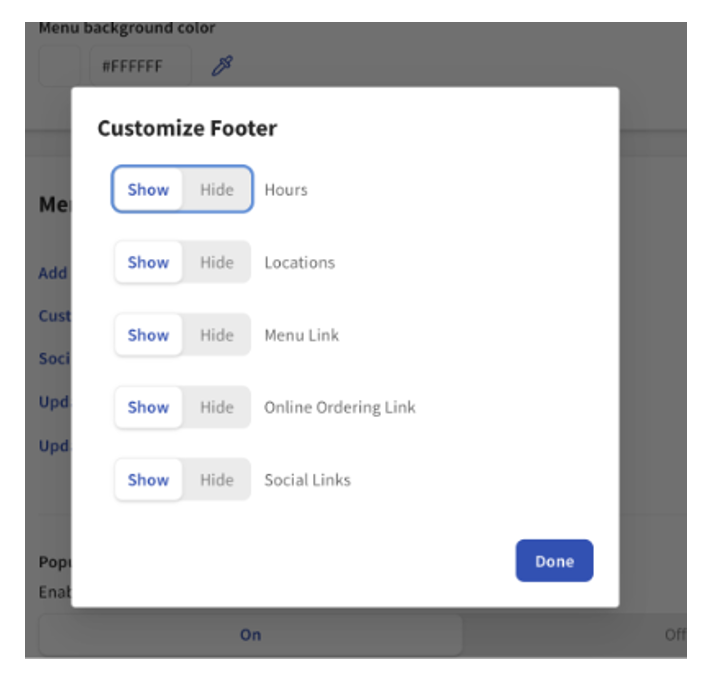Show Social Links in the footer
710x682 pixels.
click(x=148, y=480)
